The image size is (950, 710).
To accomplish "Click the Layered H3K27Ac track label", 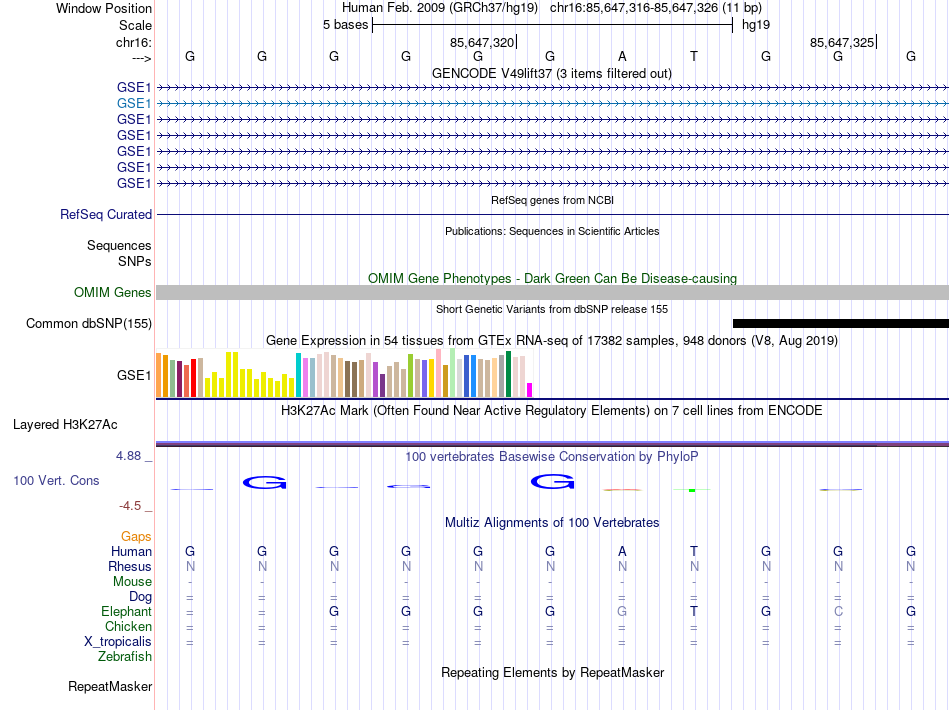I will (65, 425).
